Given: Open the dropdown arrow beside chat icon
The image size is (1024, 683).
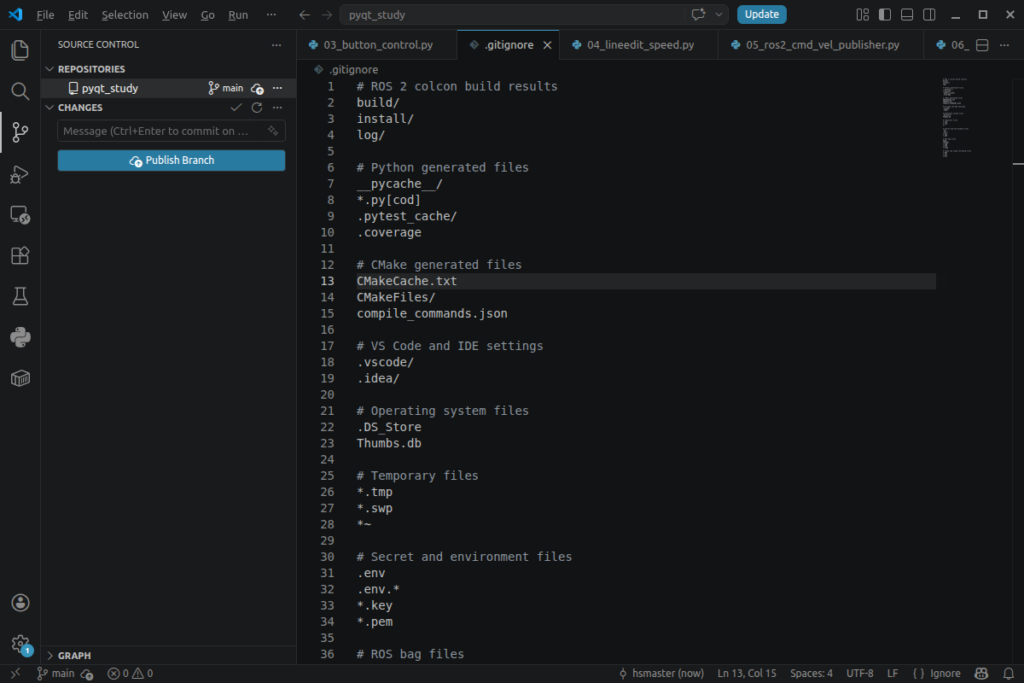Looking at the screenshot, I should 718,14.
